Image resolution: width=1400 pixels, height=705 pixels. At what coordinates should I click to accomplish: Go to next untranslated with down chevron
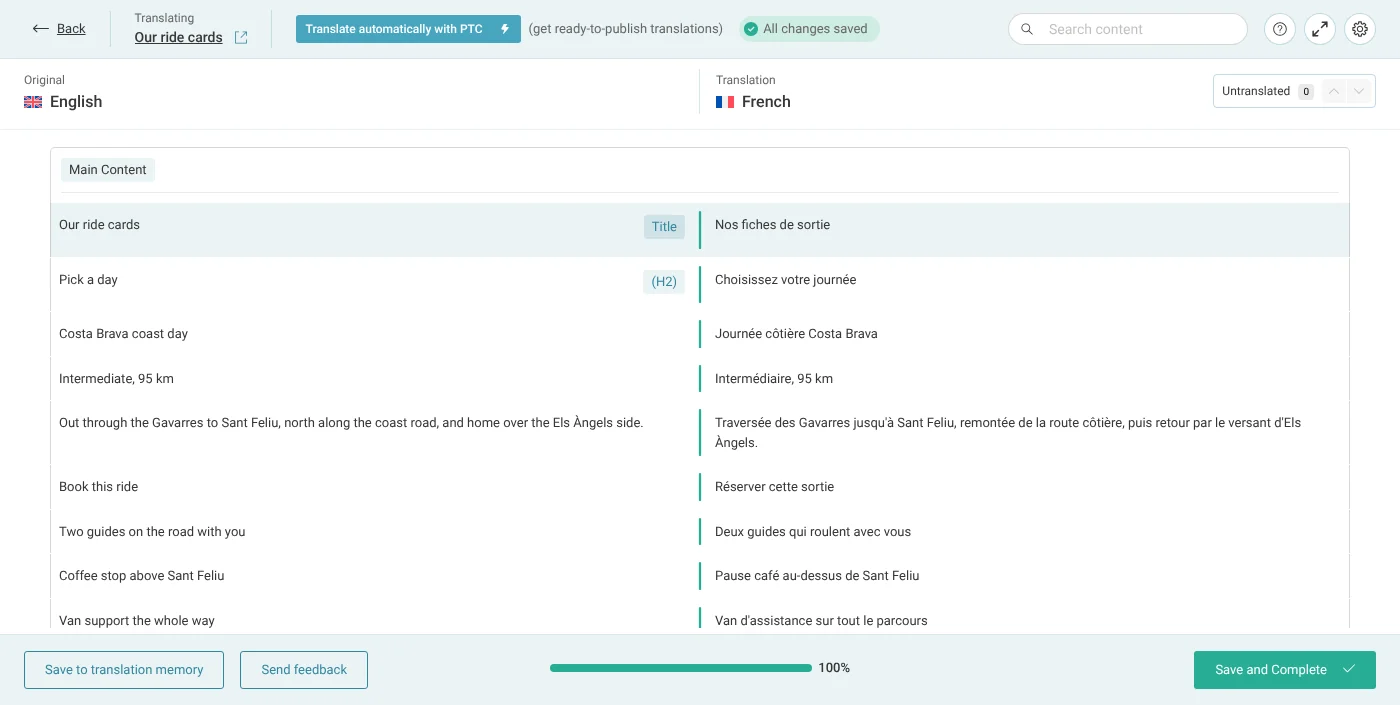point(1358,91)
